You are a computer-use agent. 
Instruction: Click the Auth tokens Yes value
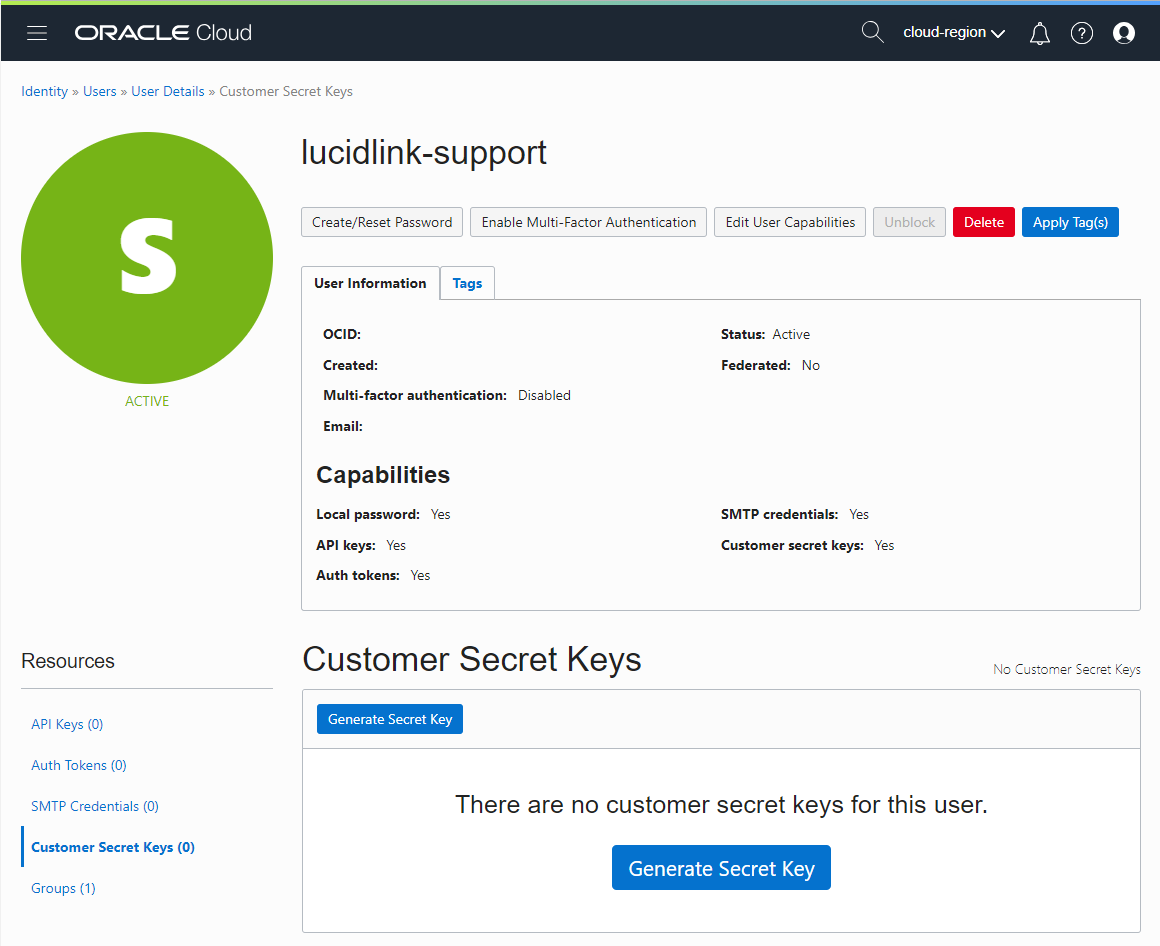coord(420,575)
